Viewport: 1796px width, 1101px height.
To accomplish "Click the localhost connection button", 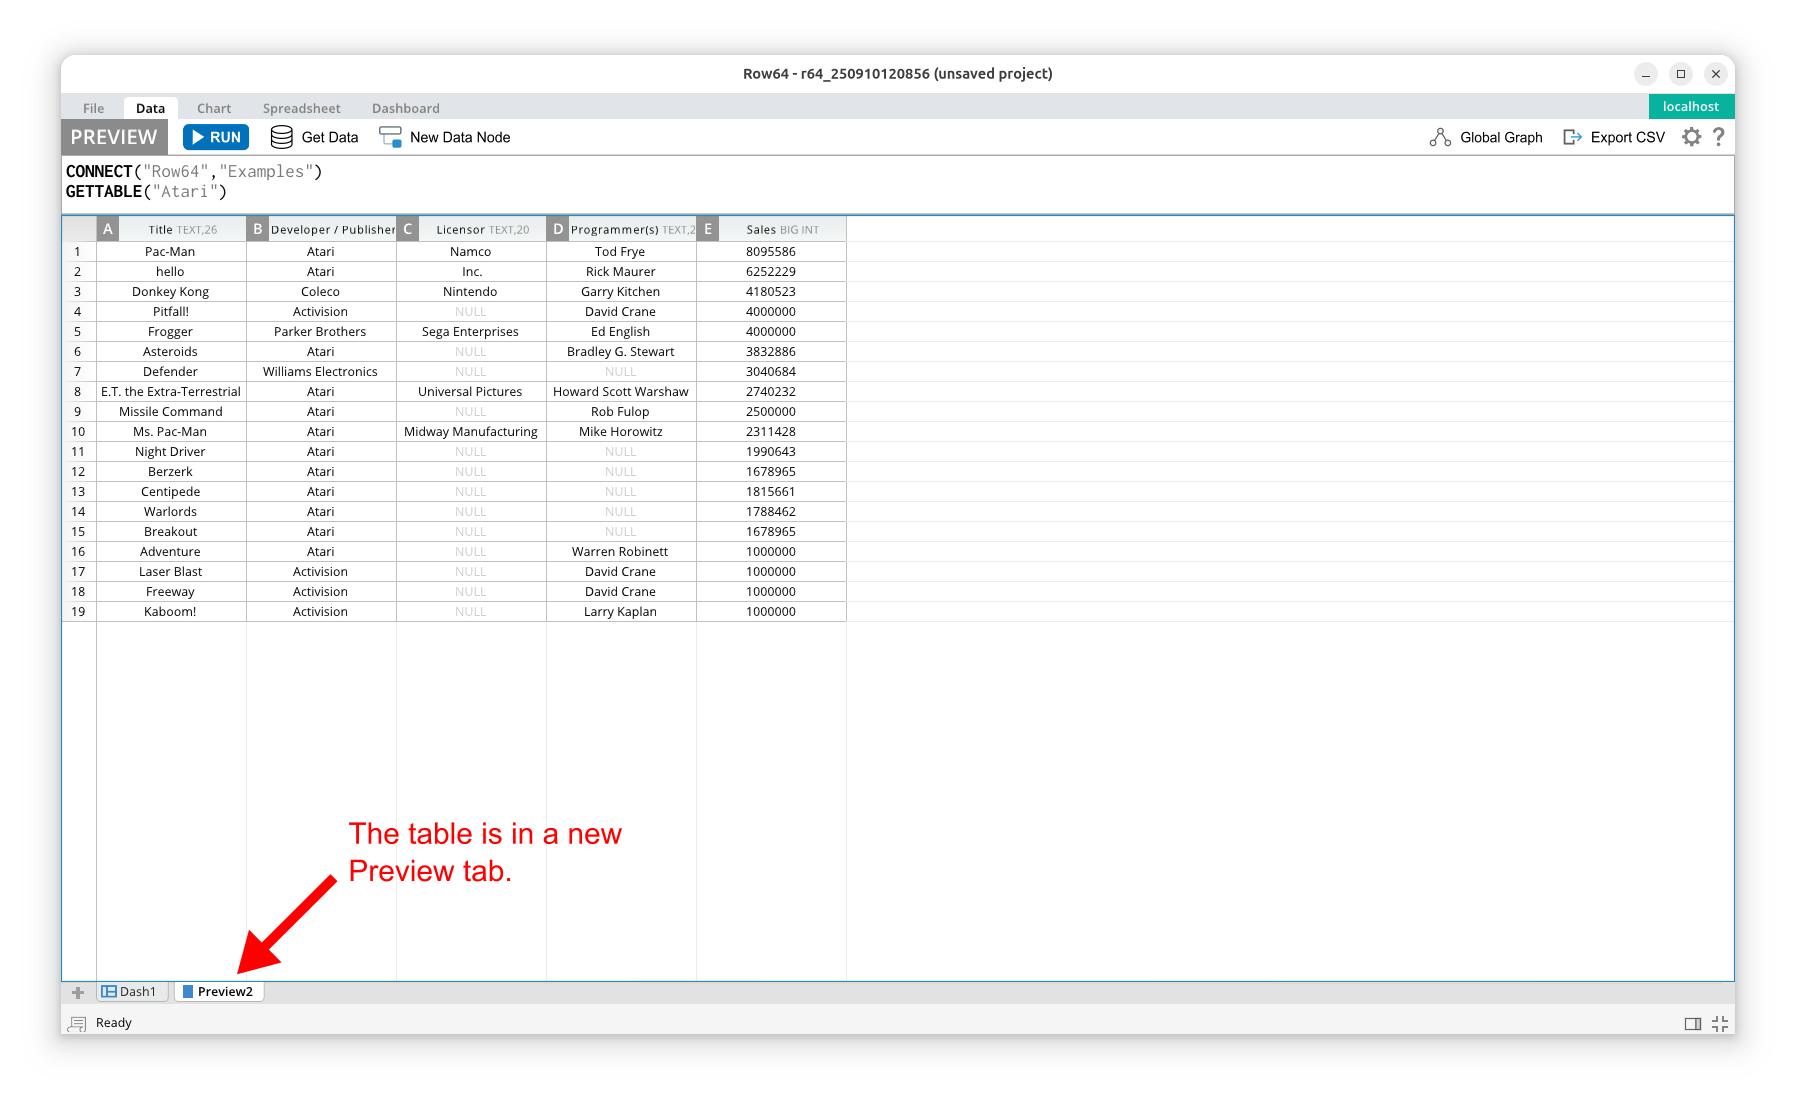I will coord(1690,106).
